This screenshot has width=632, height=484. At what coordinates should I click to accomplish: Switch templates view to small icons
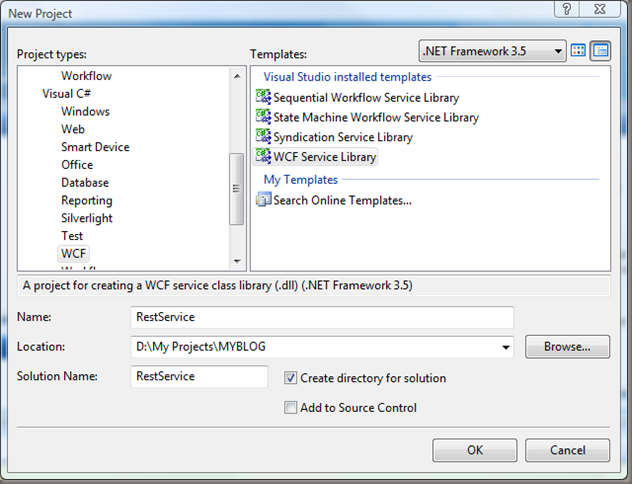point(601,51)
